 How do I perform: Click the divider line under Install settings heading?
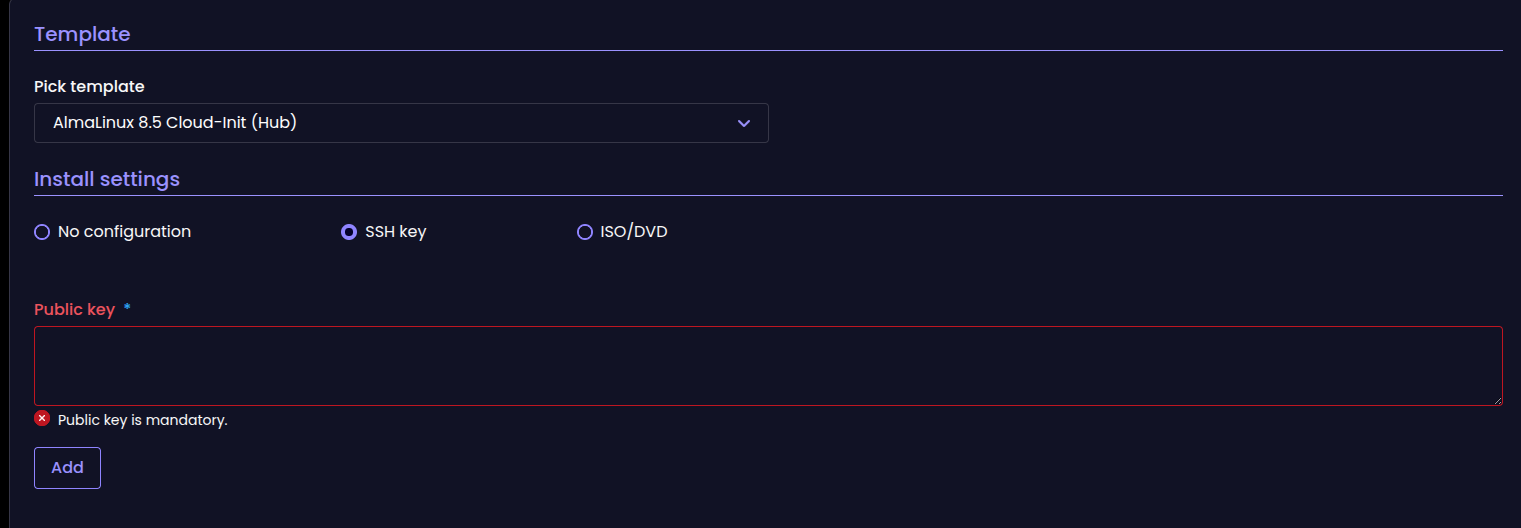768,195
